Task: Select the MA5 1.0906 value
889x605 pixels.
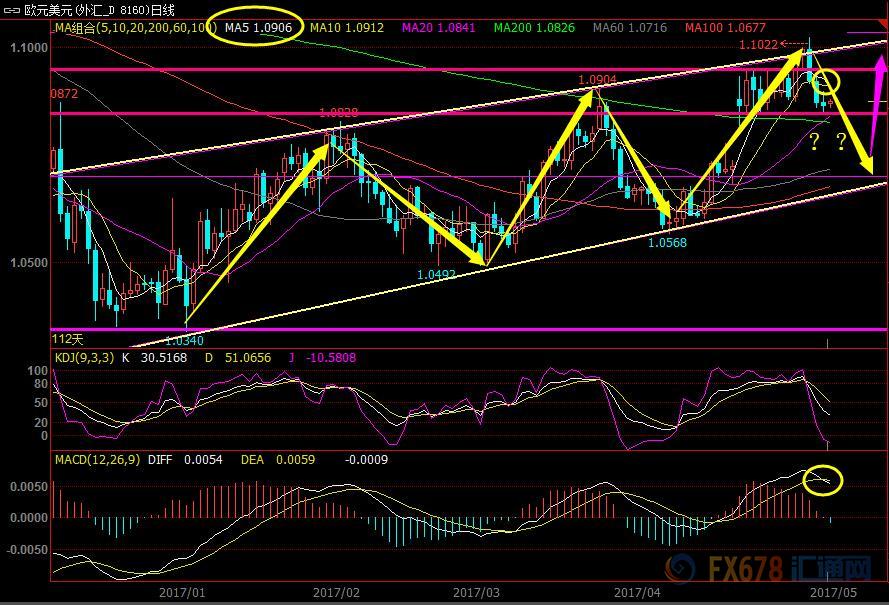Action: (x=259, y=27)
